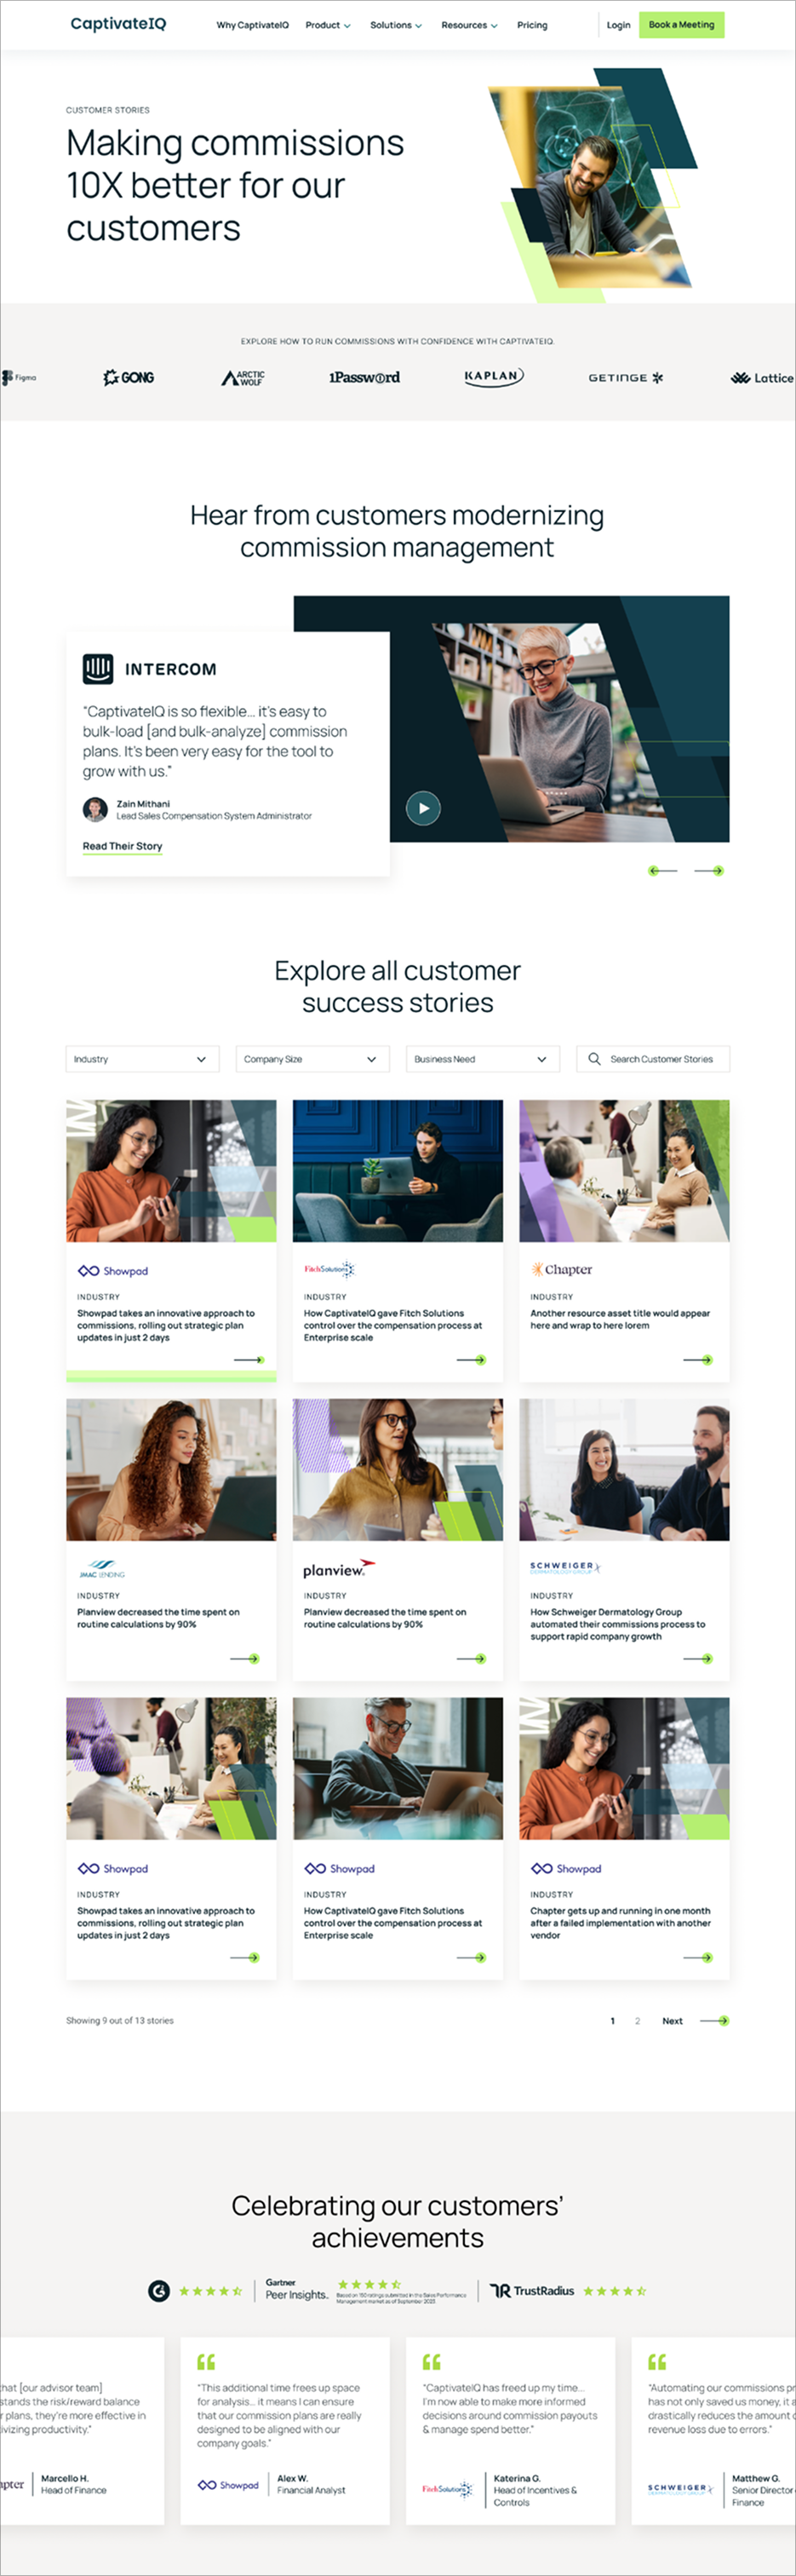Play the Intercom customer story video
Image resolution: width=796 pixels, height=2576 pixels.
(x=423, y=808)
